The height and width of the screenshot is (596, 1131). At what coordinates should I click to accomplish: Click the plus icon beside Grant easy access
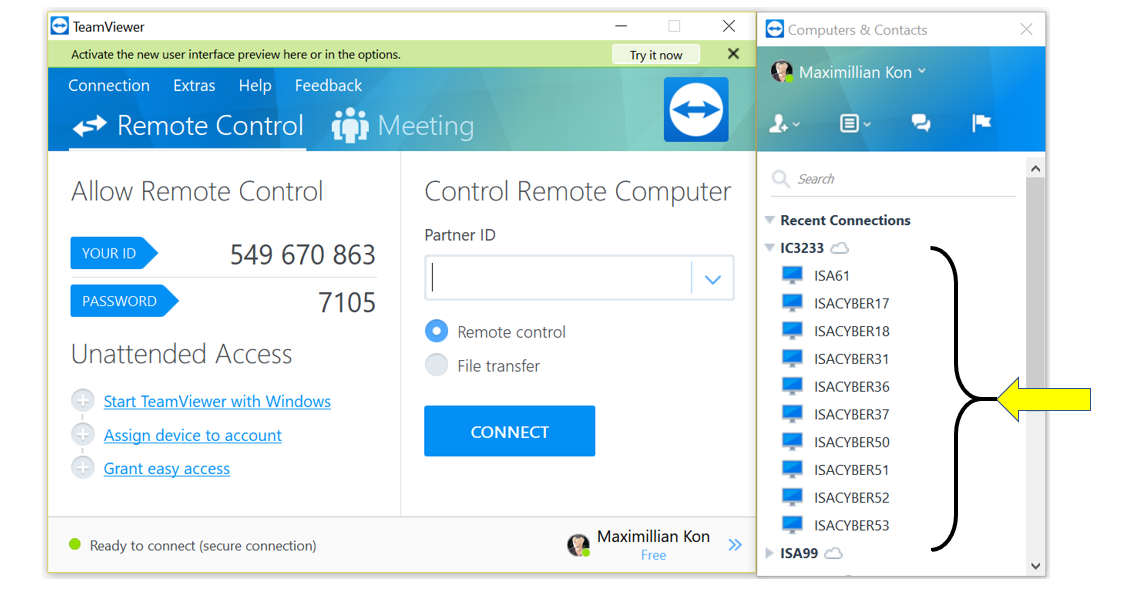(82, 468)
